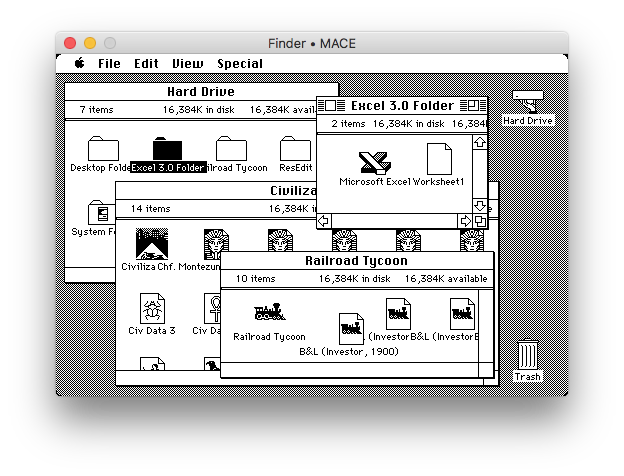Click the Trash can icon
The image size is (624, 476).
tap(528, 354)
